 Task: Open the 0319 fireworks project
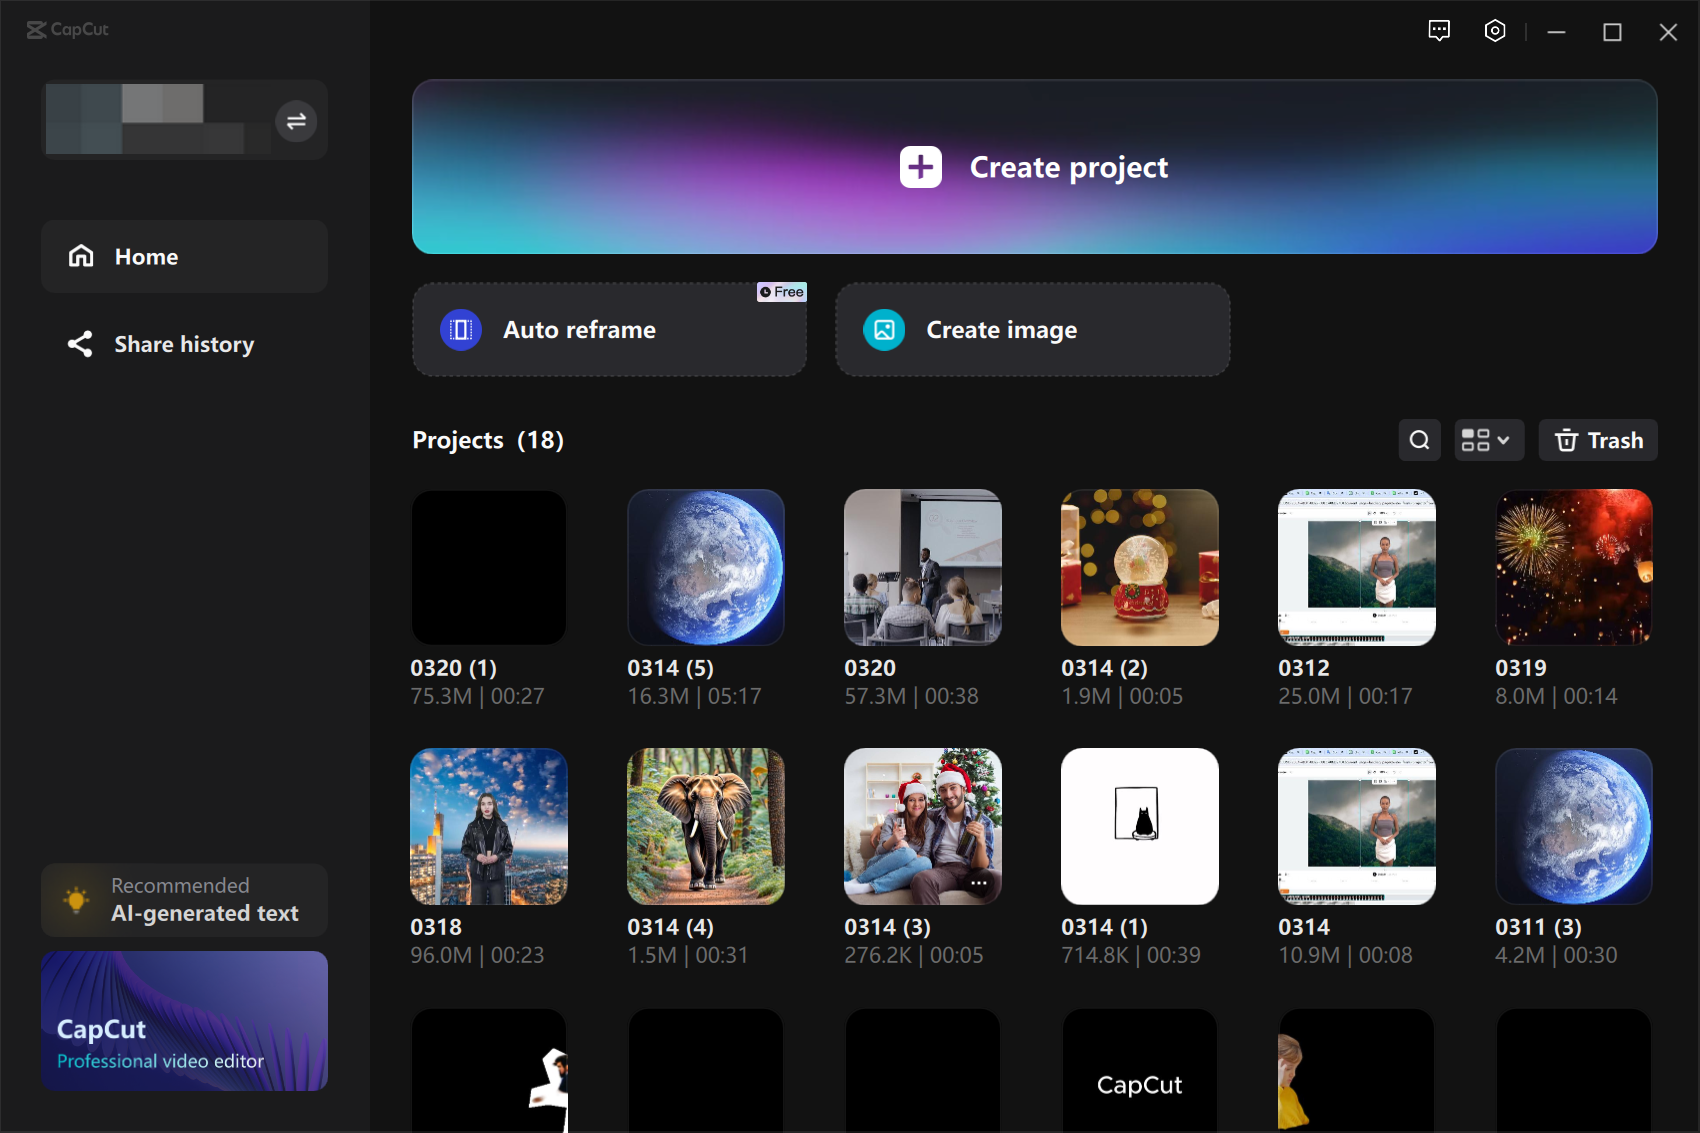[x=1573, y=567]
